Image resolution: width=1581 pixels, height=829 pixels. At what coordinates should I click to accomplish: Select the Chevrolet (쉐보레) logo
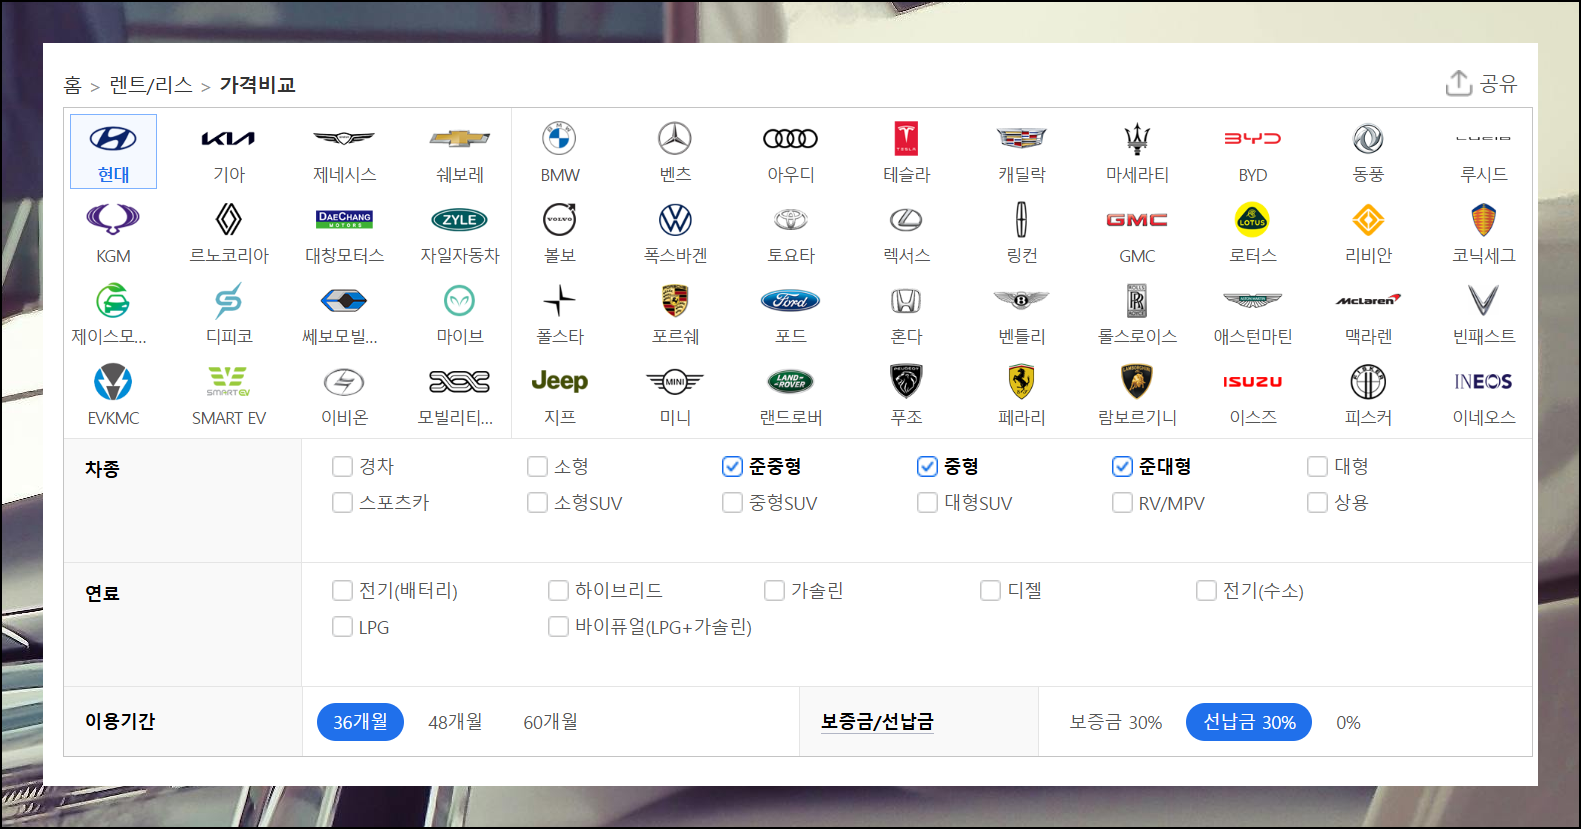pos(460,138)
